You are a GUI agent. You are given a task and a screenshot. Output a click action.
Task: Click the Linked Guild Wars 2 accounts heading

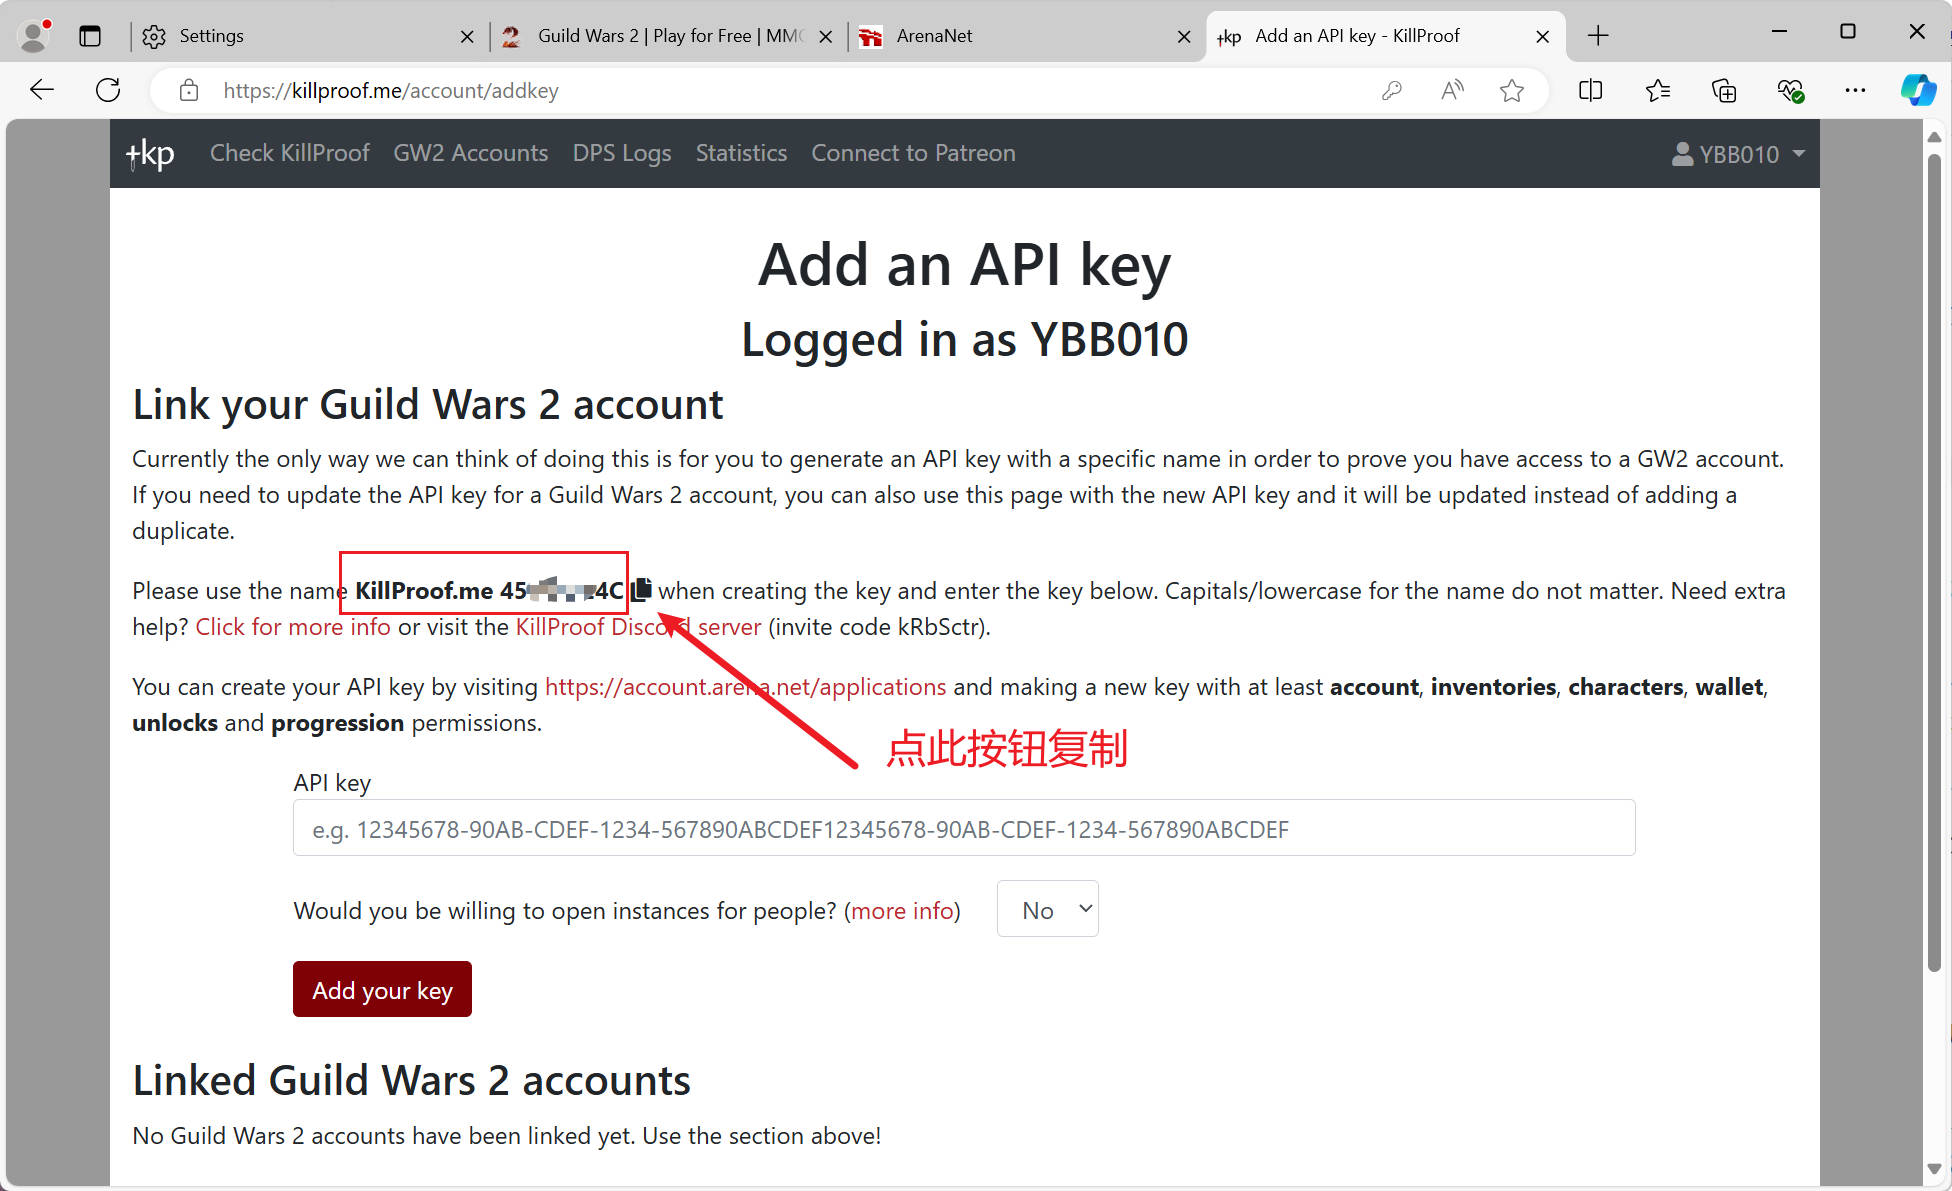pos(412,1080)
